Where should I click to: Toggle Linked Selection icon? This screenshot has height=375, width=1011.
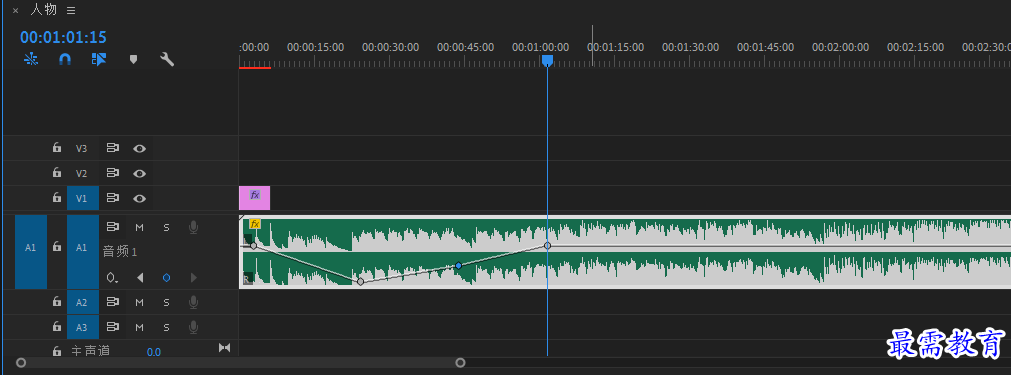coord(99,59)
